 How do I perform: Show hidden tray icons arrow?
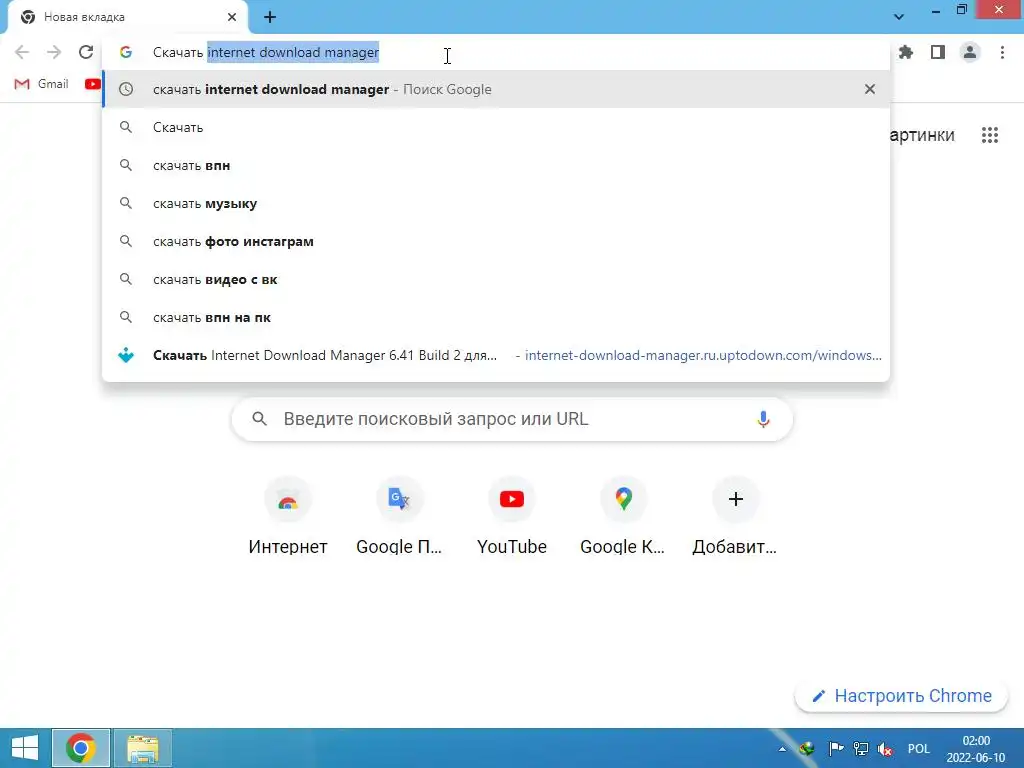point(782,749)
